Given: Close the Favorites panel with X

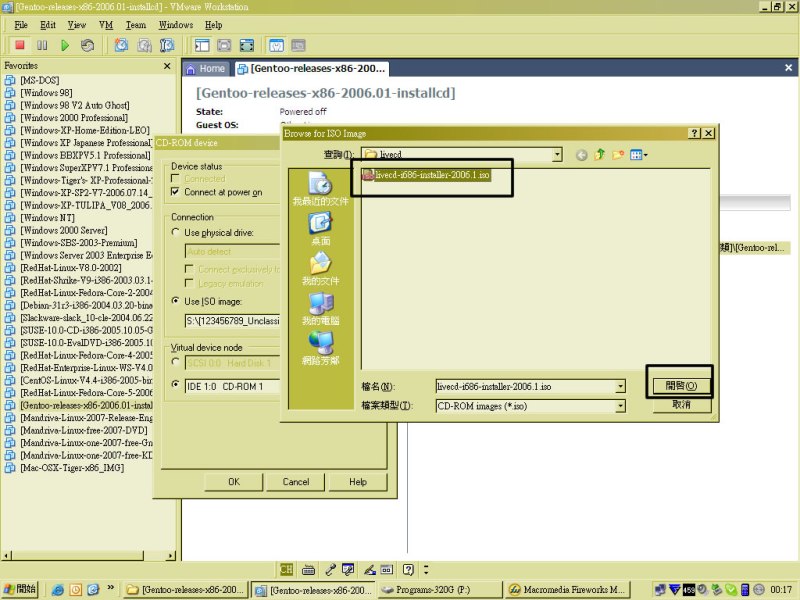Looking at the screenshot, I should point(167,66).
